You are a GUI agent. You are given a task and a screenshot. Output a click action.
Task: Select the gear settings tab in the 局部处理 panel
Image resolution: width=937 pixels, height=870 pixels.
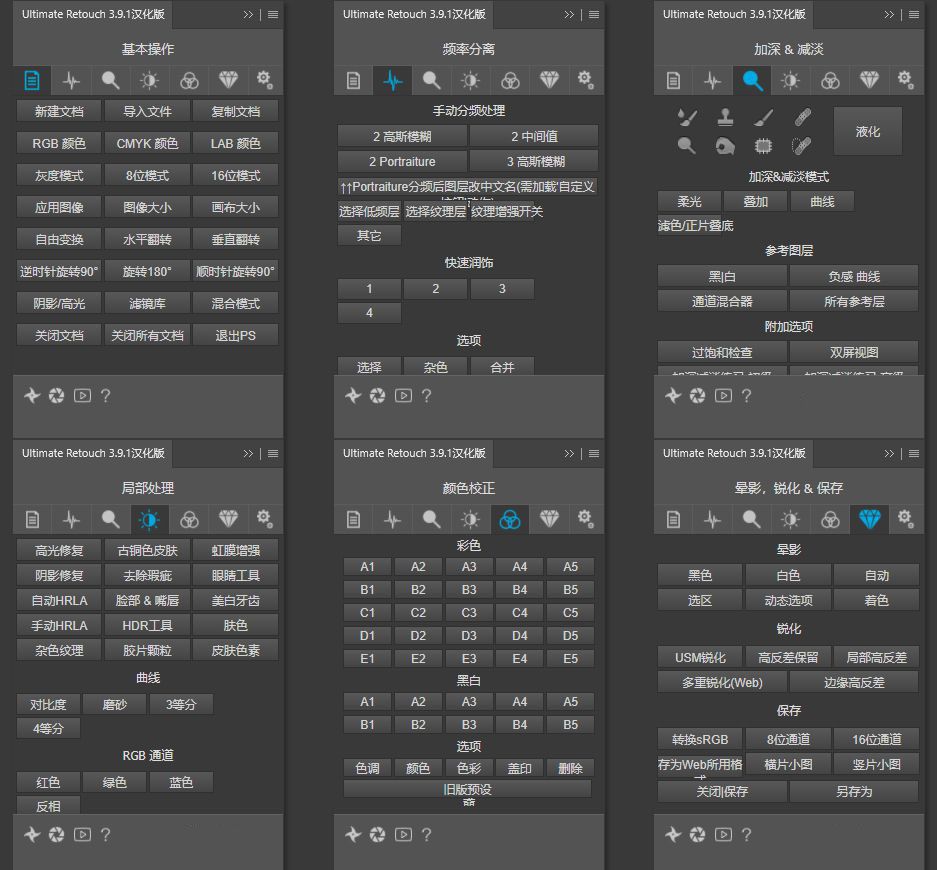(265, 519)
